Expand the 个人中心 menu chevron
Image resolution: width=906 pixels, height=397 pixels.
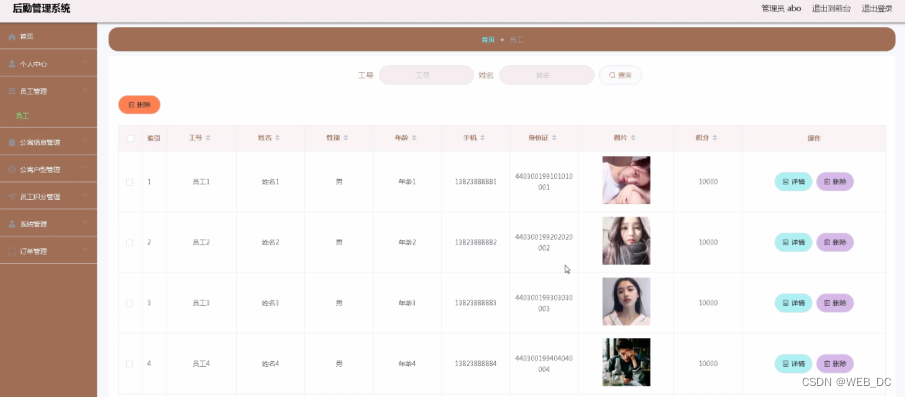coord(85,62)
